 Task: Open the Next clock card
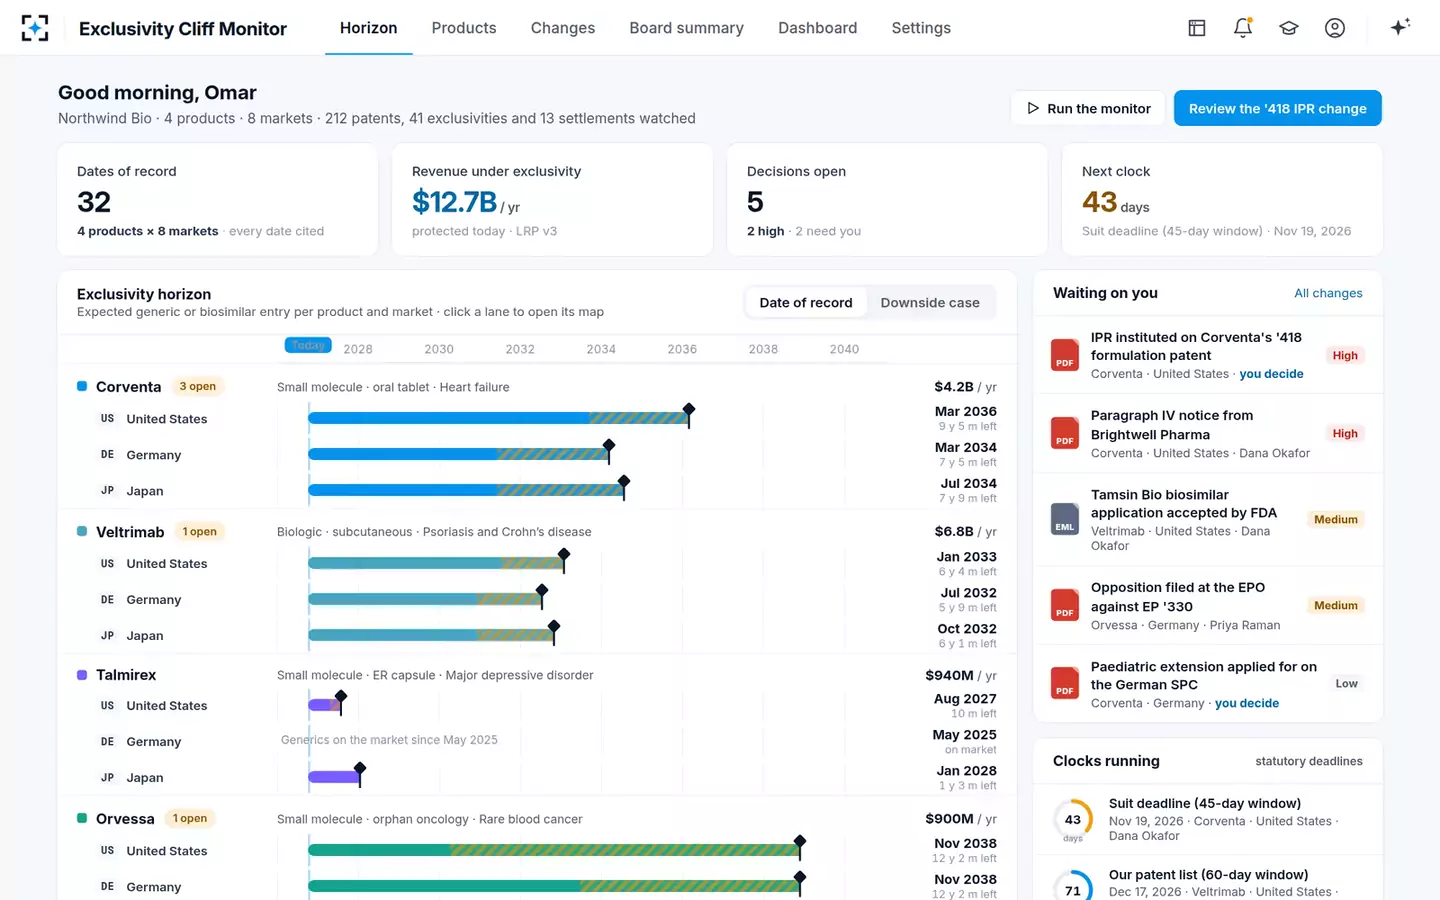click(x=1222, y=200)
